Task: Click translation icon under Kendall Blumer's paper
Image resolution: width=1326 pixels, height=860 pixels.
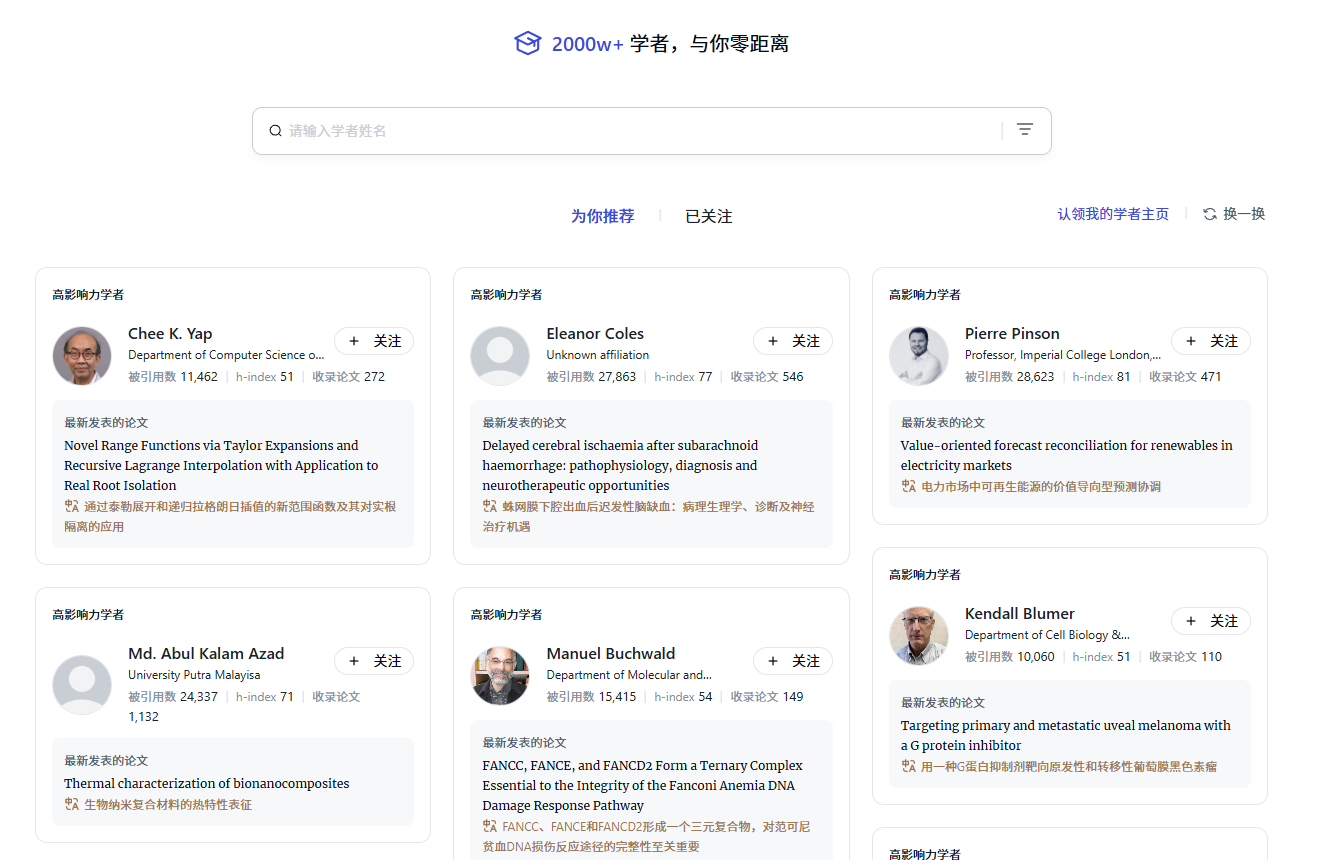Action: [908, 767]
